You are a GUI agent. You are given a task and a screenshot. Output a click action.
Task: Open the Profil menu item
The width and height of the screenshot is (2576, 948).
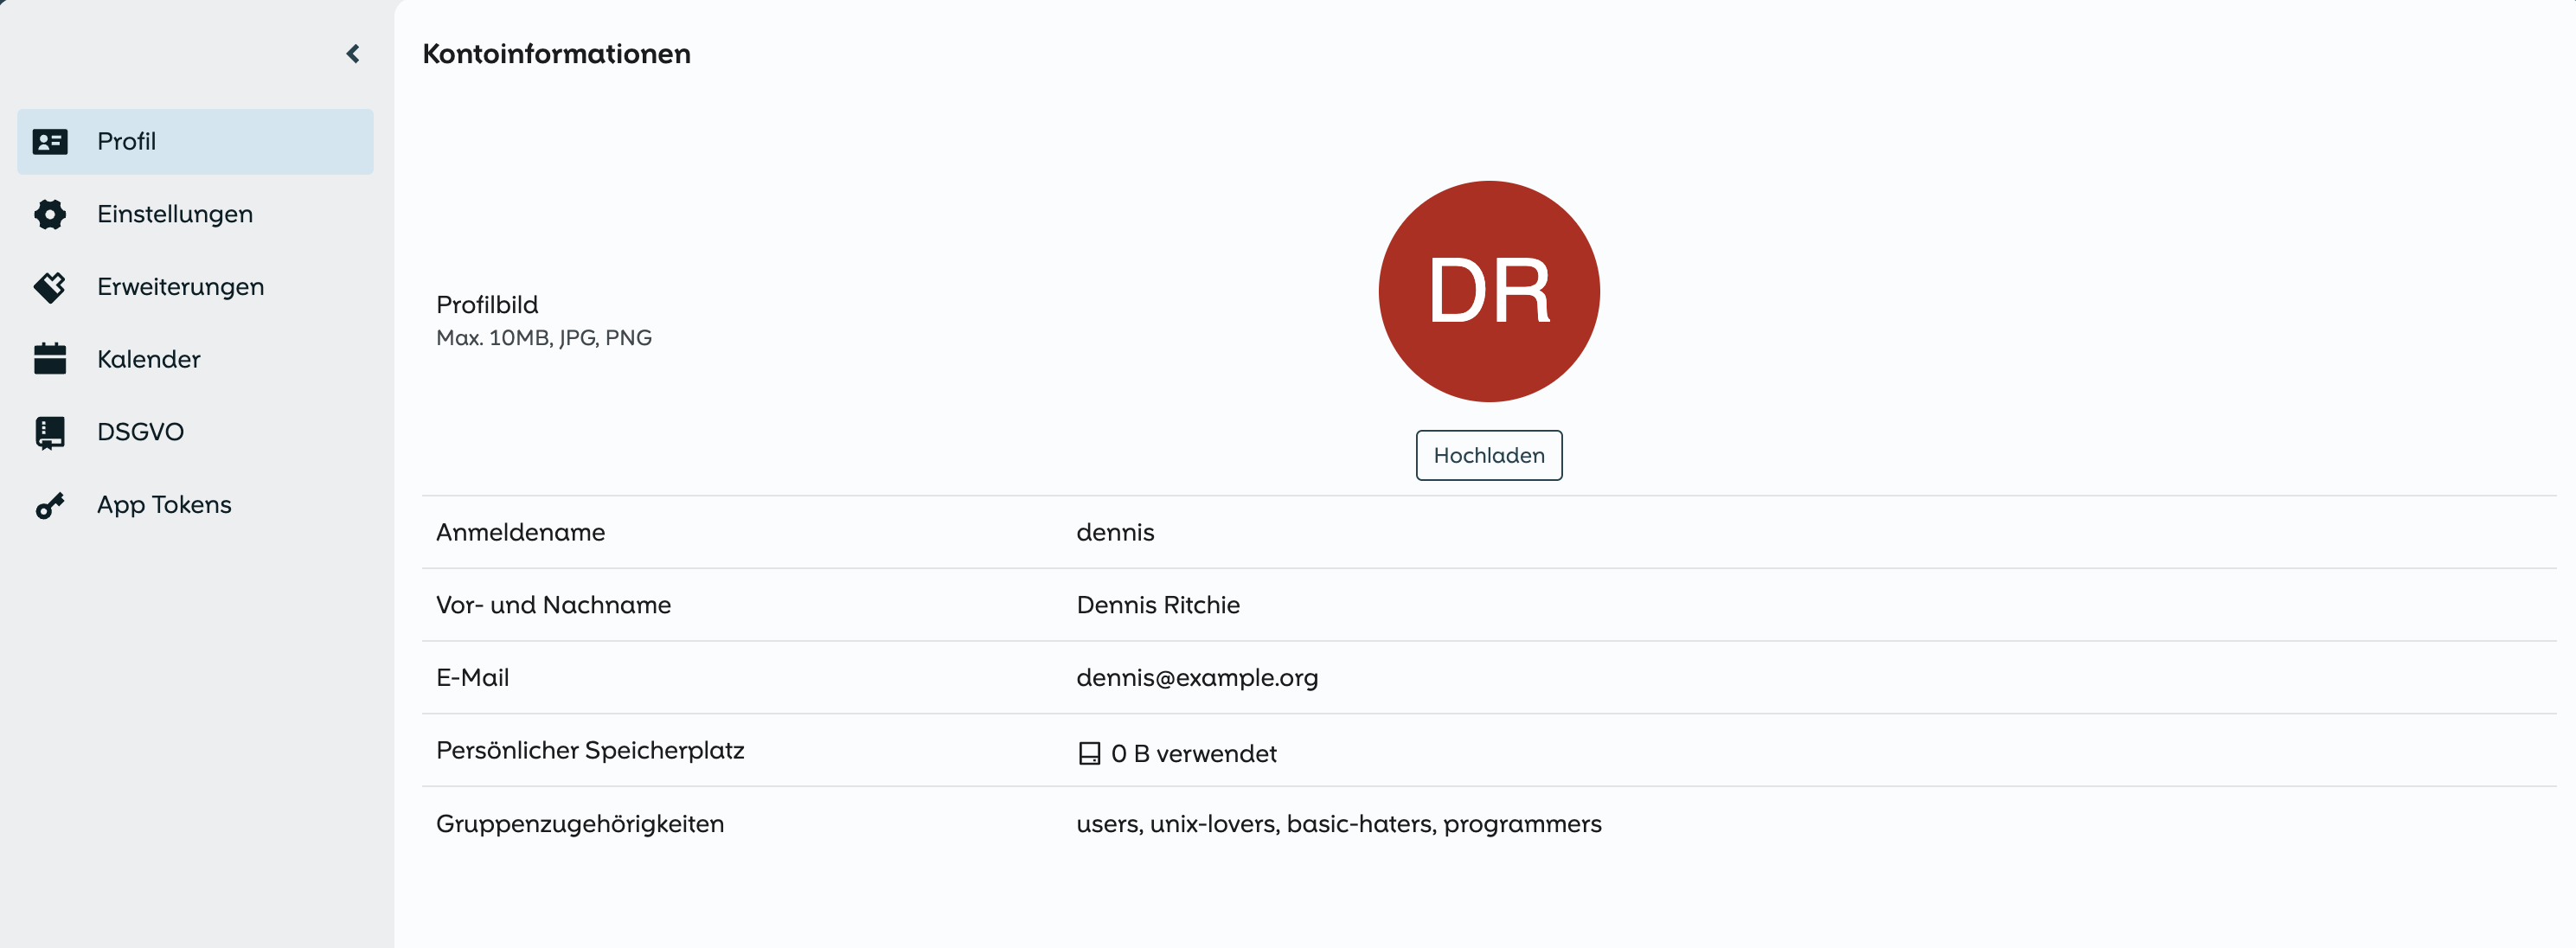(x=127, y=142)
